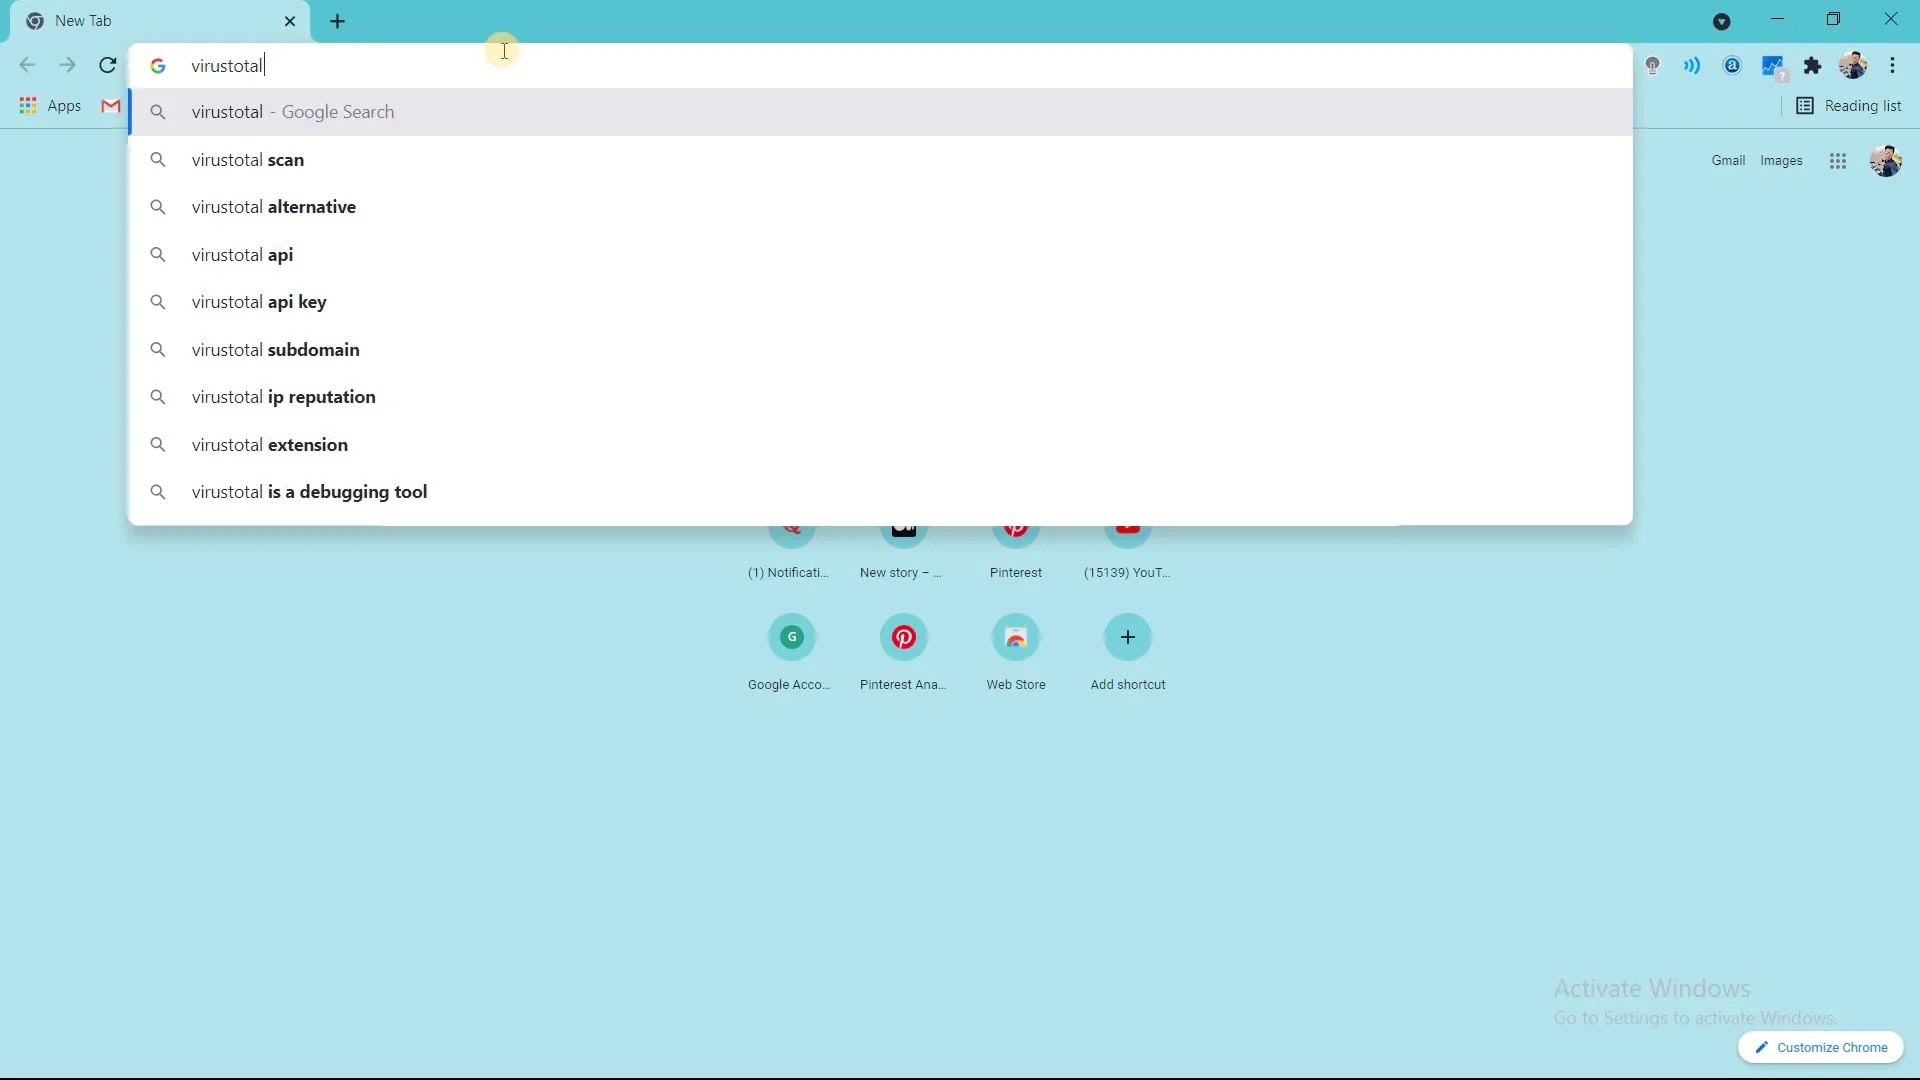Image resolution: width=1920 pixels, height=1080 pixels.
Task: Click the Images link
Action: (1780, 161)
